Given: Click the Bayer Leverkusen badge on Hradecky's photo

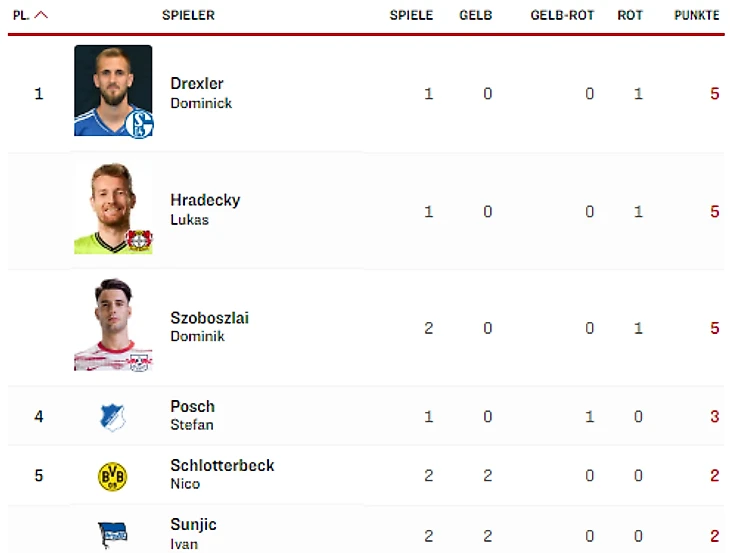Looking at the screenshot, I should [x=139, y=240].
